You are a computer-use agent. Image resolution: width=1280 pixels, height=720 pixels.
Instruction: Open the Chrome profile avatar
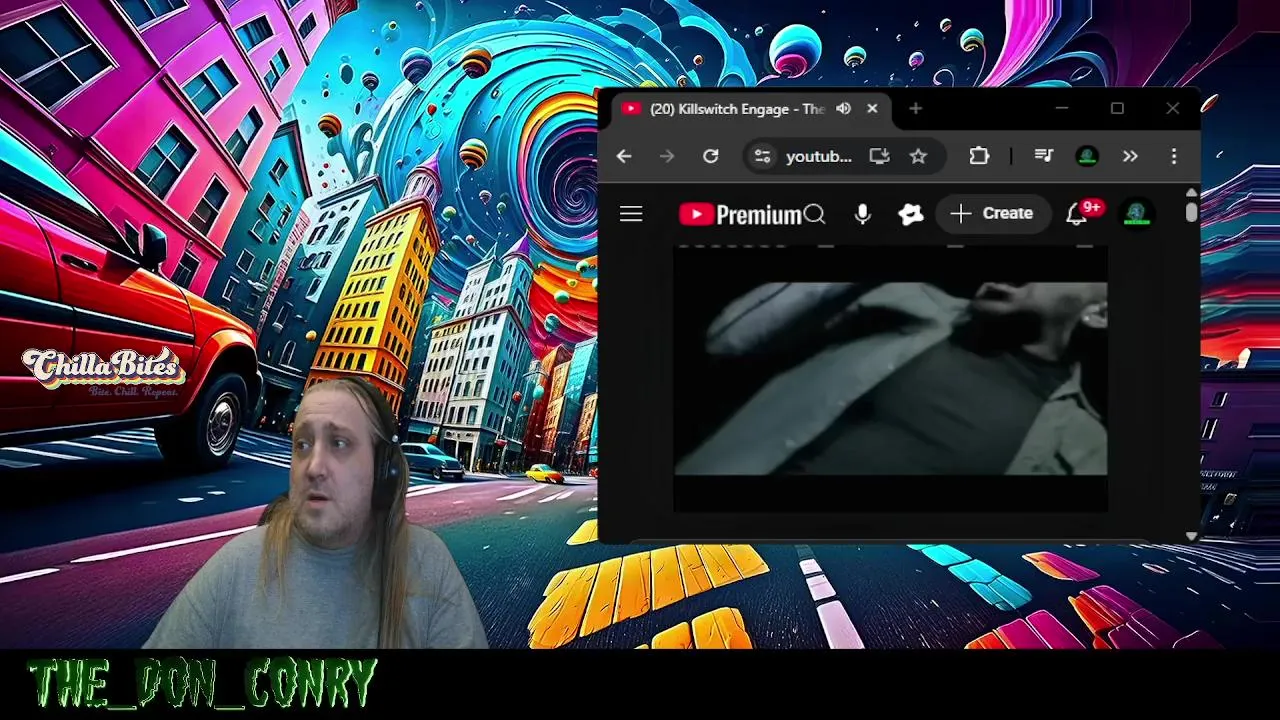pos(1087,156)
